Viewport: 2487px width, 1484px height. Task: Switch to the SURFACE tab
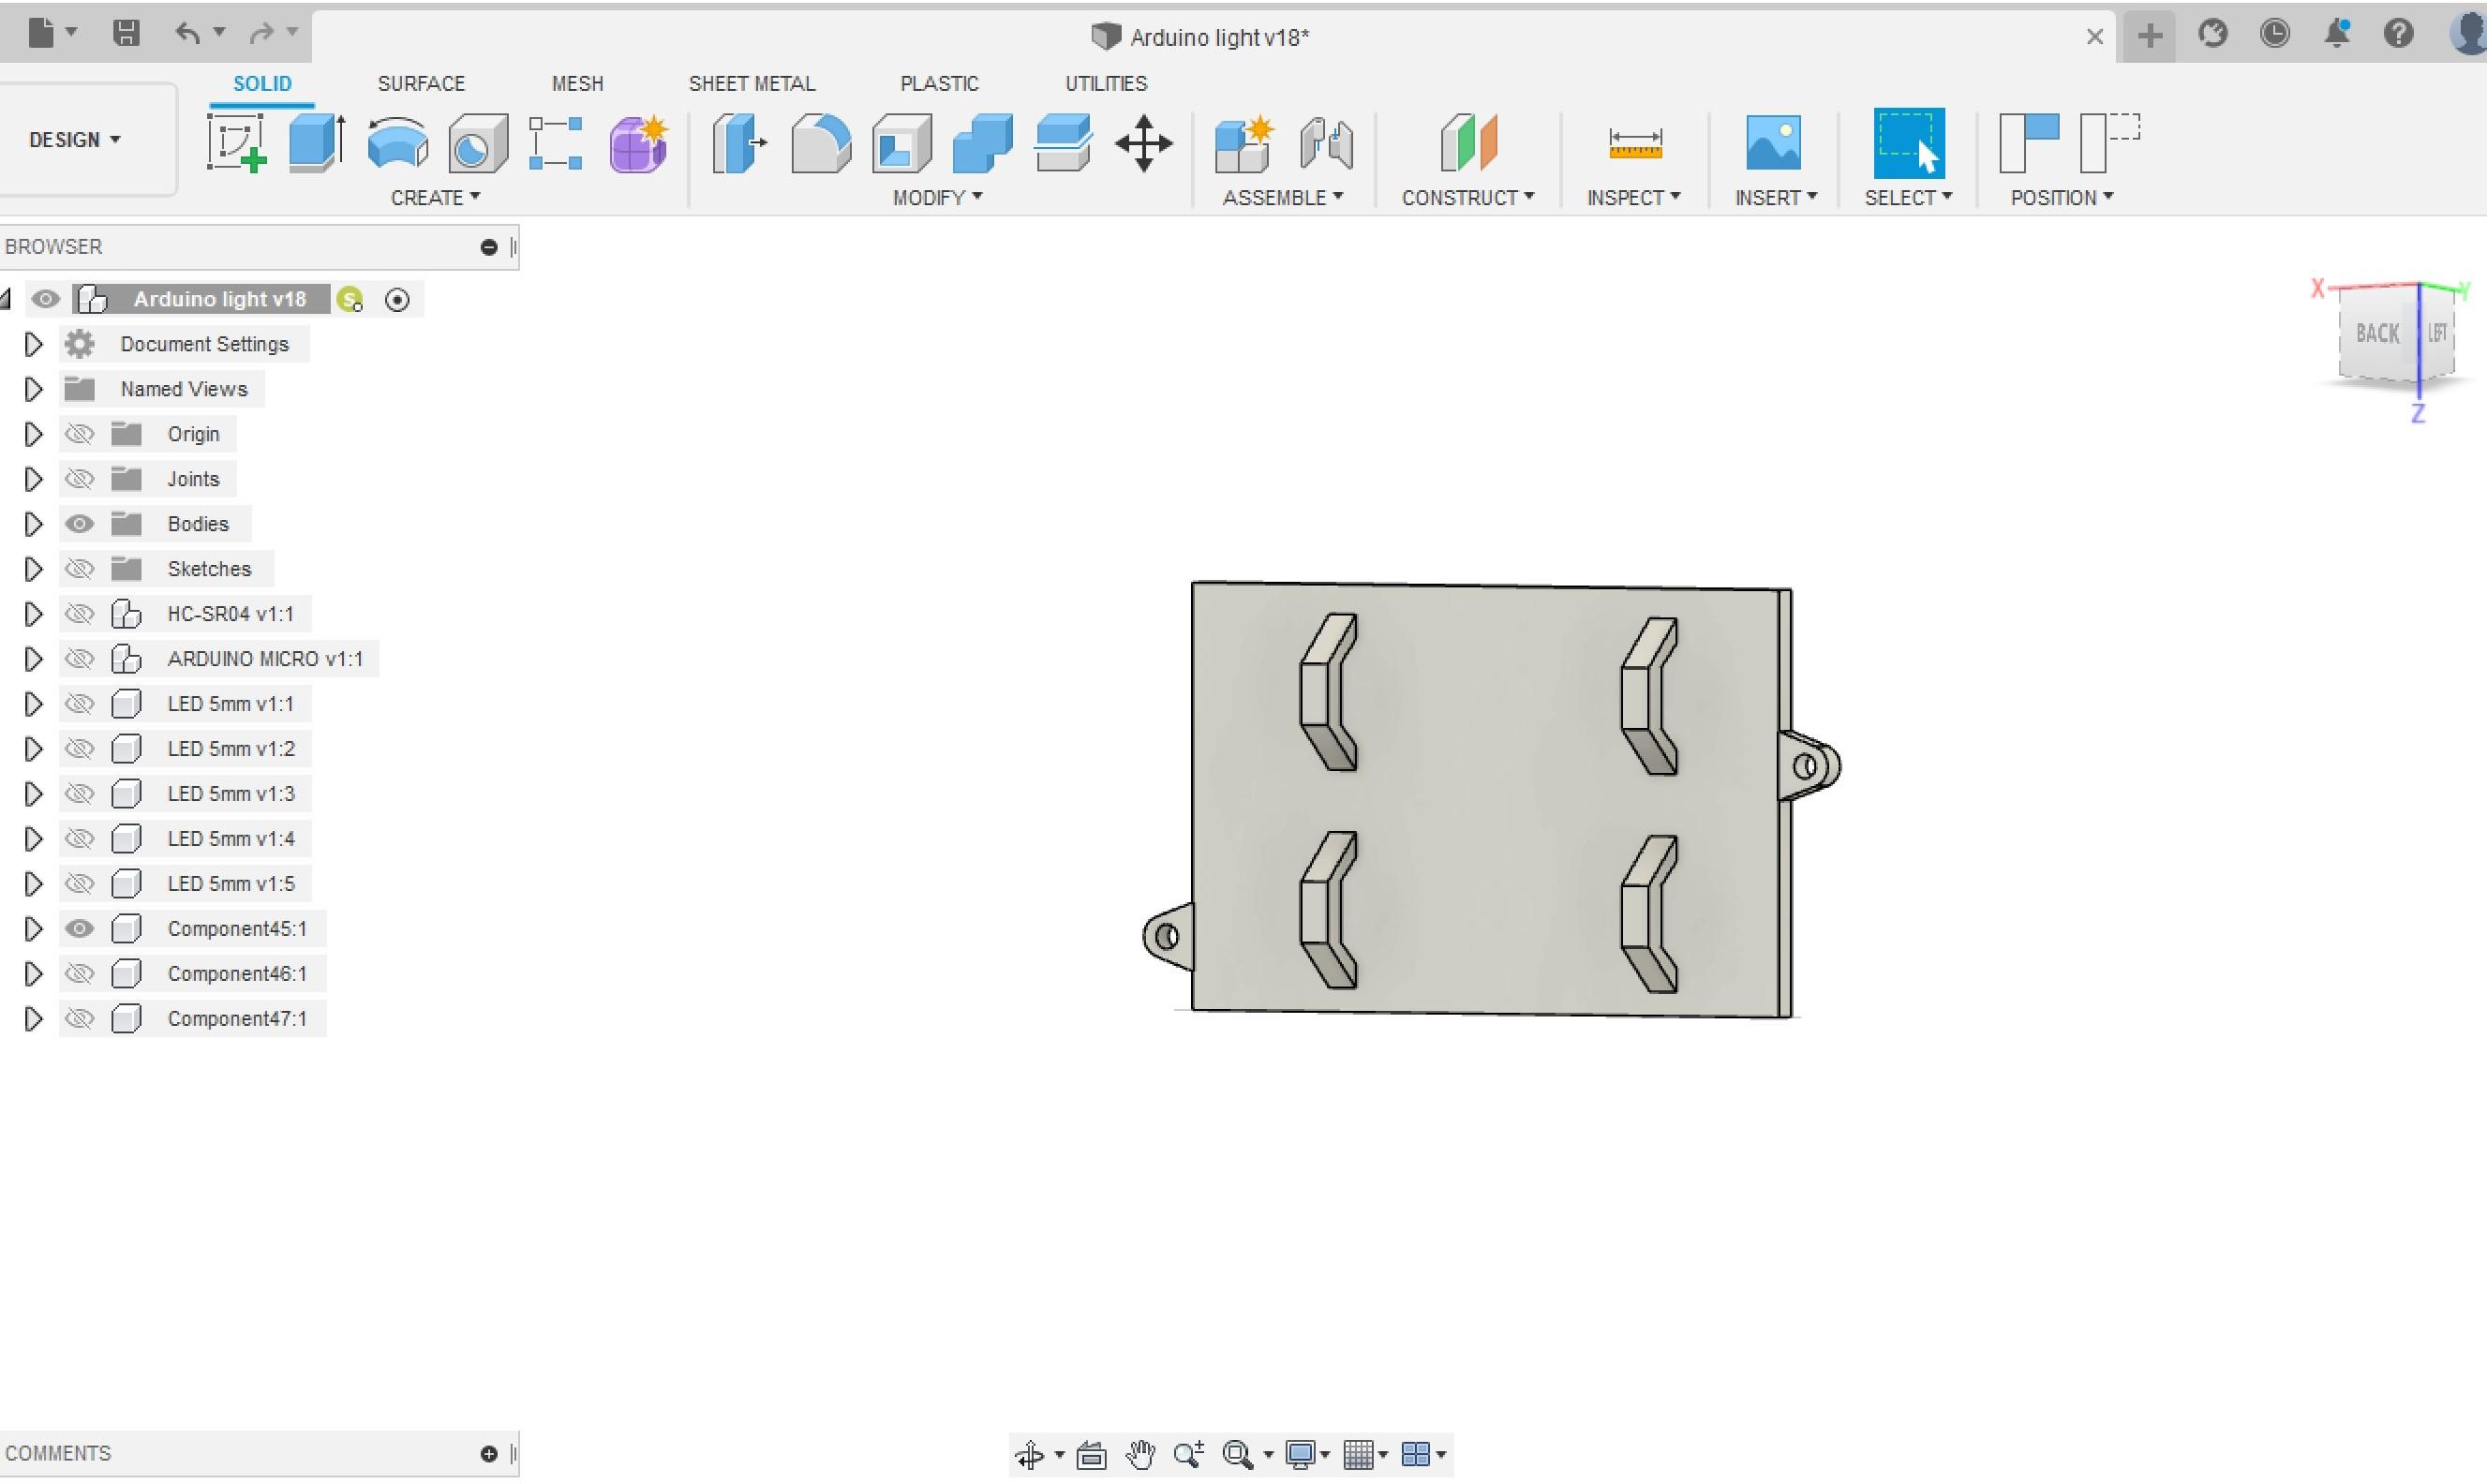pyautogui.click(x=419, y=83)
